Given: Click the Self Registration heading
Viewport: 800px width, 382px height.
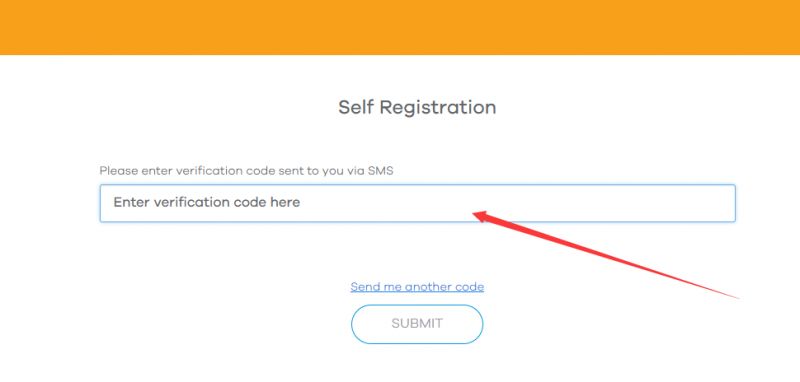Looking at the screenshot, I should click(417, 108).
